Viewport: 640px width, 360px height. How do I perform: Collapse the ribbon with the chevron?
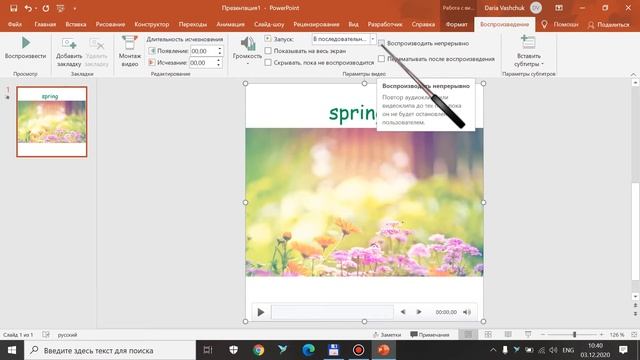coord(633,74)
